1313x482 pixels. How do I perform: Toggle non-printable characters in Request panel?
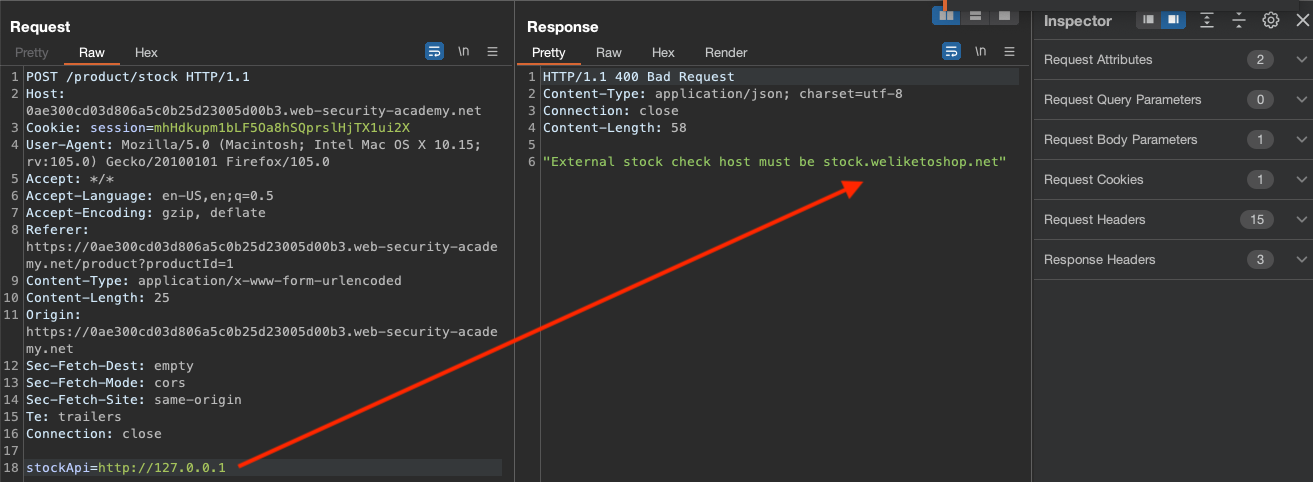coord(463,52)
